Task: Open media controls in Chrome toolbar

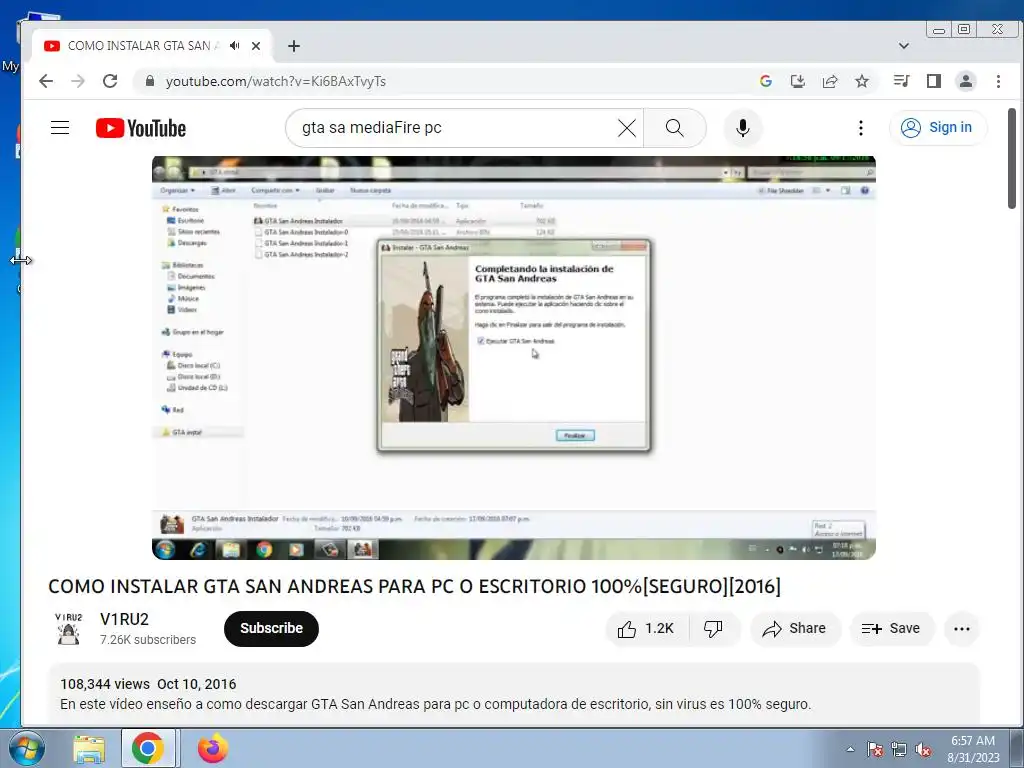Action: pyautogui.click(x=902, y=81)
